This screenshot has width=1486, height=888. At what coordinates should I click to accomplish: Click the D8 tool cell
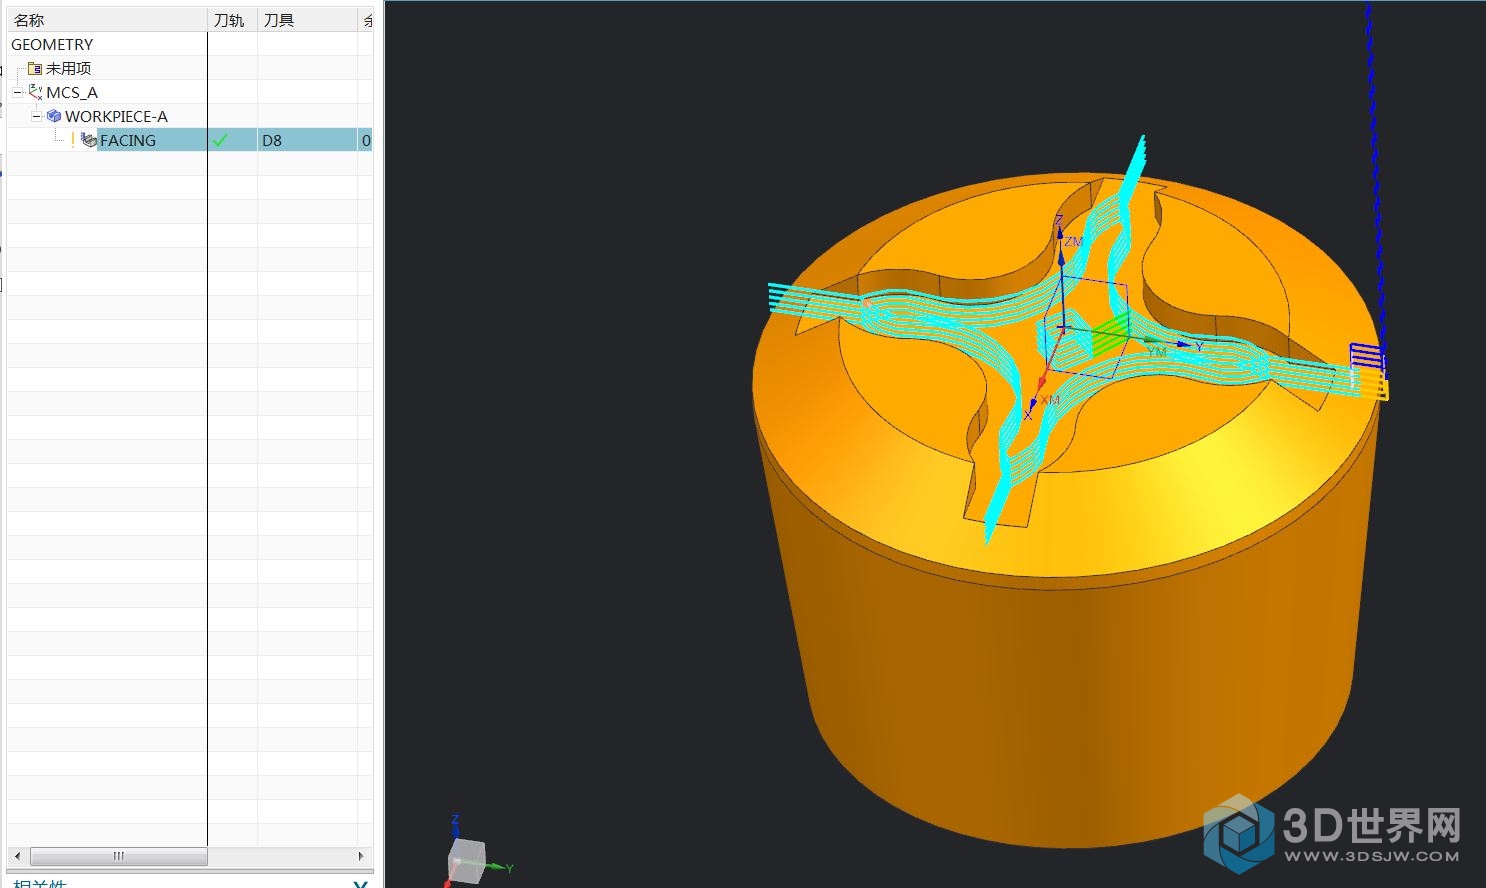308,140
